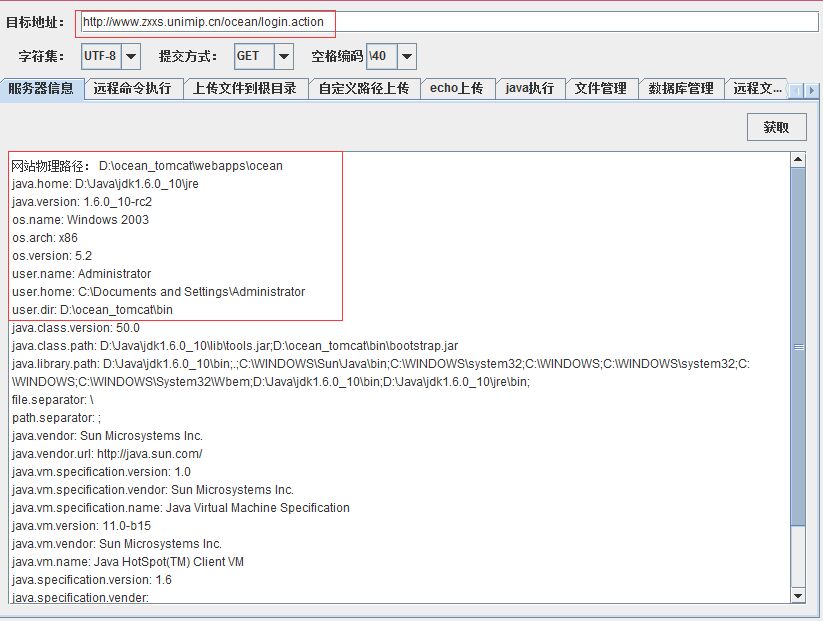Click the java.home line

(x=105, y=184)
